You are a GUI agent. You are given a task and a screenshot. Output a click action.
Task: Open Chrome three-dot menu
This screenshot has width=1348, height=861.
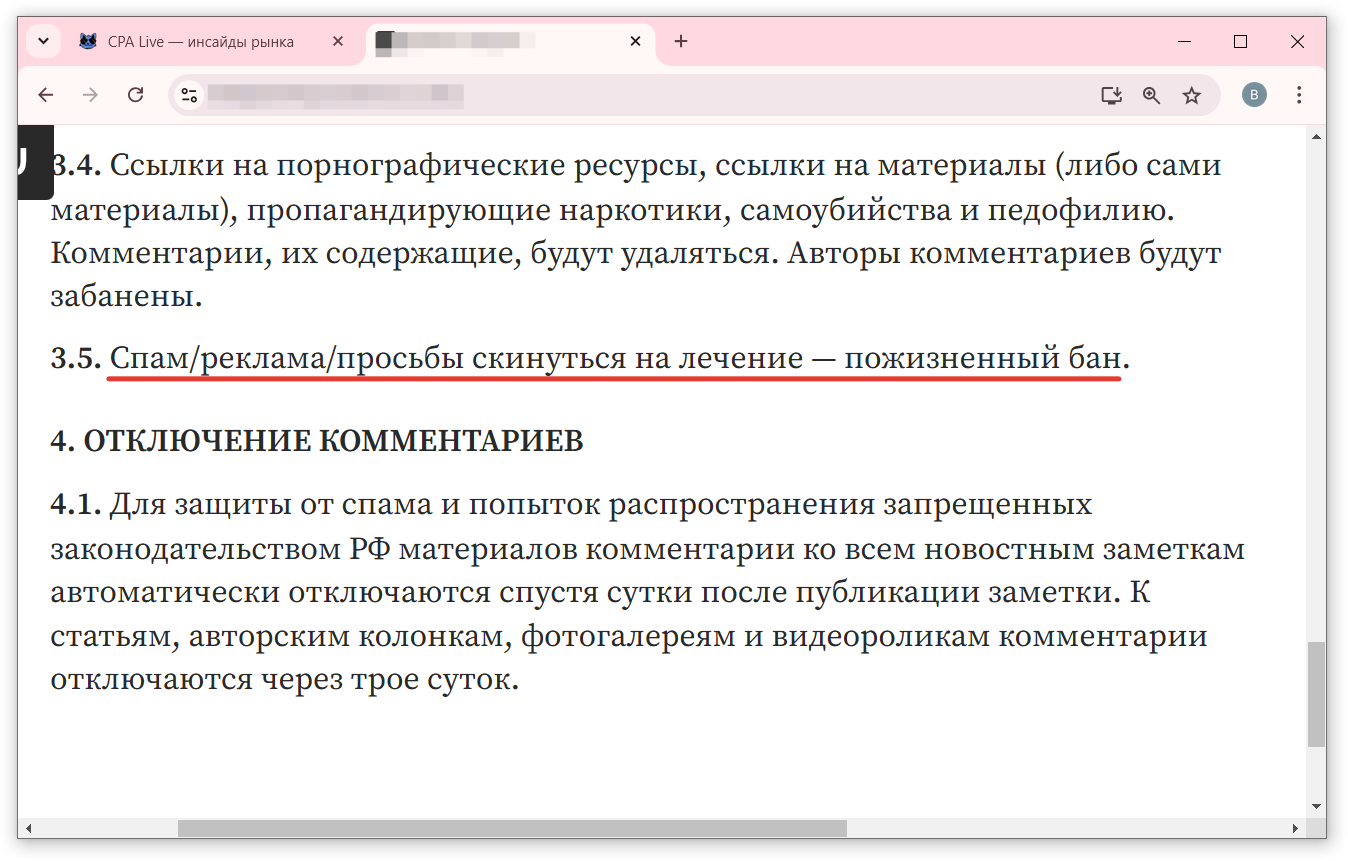pos(1299,95)
